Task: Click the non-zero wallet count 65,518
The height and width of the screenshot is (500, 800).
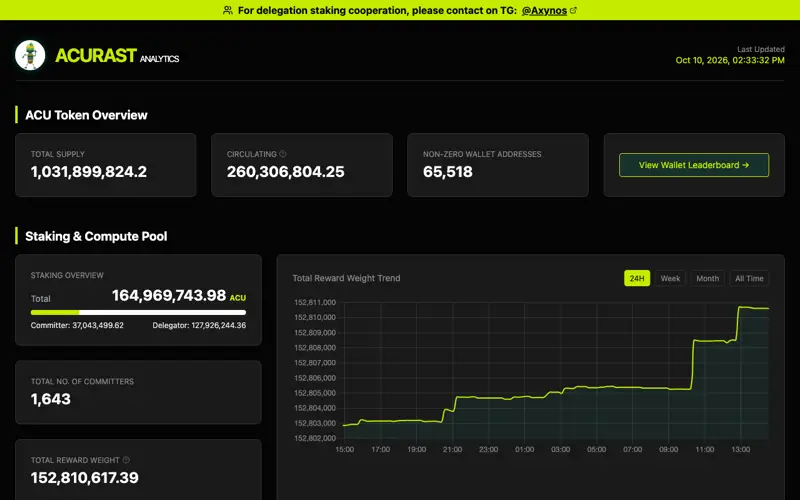Action: pos(447,172)
